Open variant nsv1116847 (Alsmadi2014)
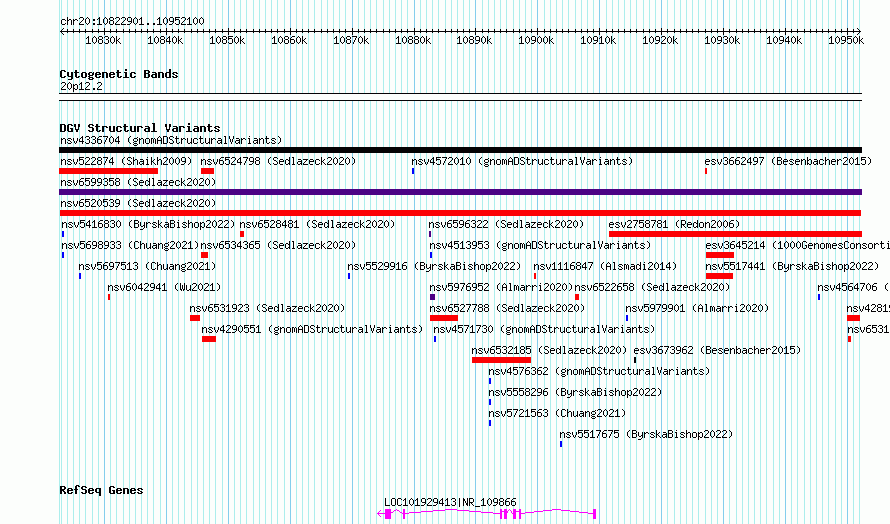This screenshot has width=890, height=524. 605,266
